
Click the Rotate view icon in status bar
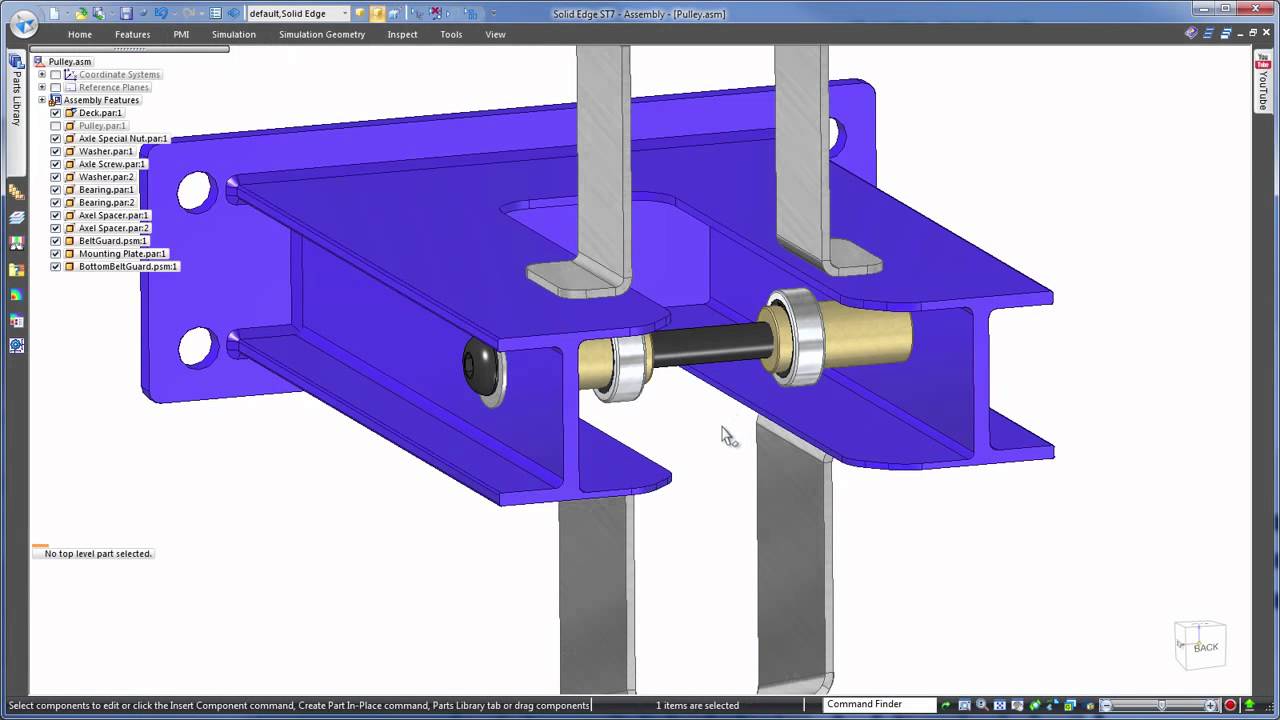pyautogui.click(x=1034, y=705)
